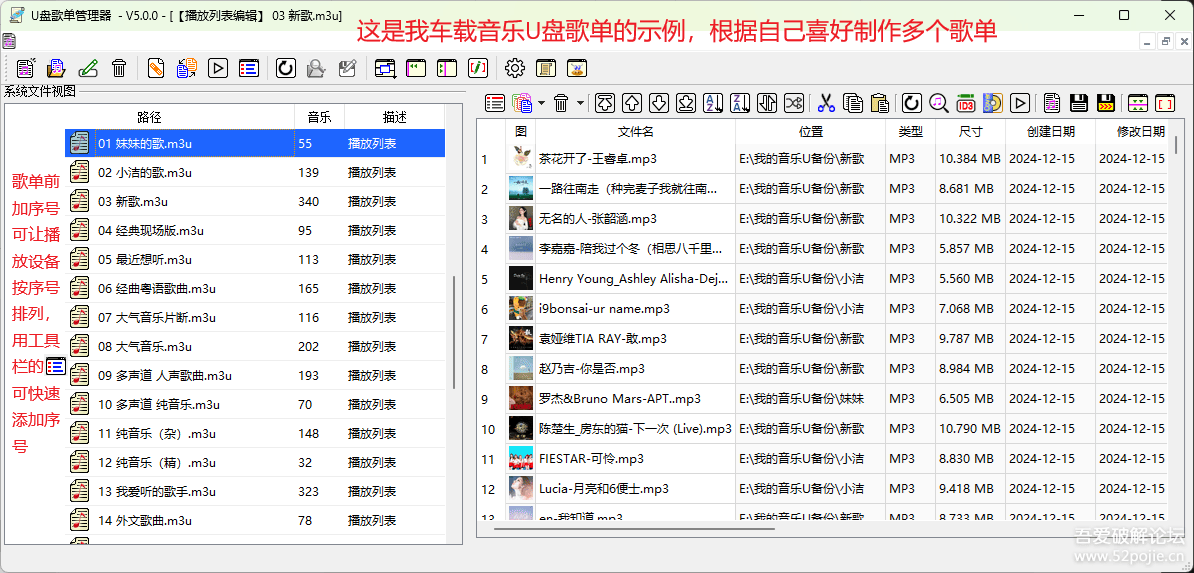Image resolution: width=1194 pixels, height=573 pixels.
Task: Open the ID3 tag editor icon
Action: pyautogui.click(x=966, y=102)
